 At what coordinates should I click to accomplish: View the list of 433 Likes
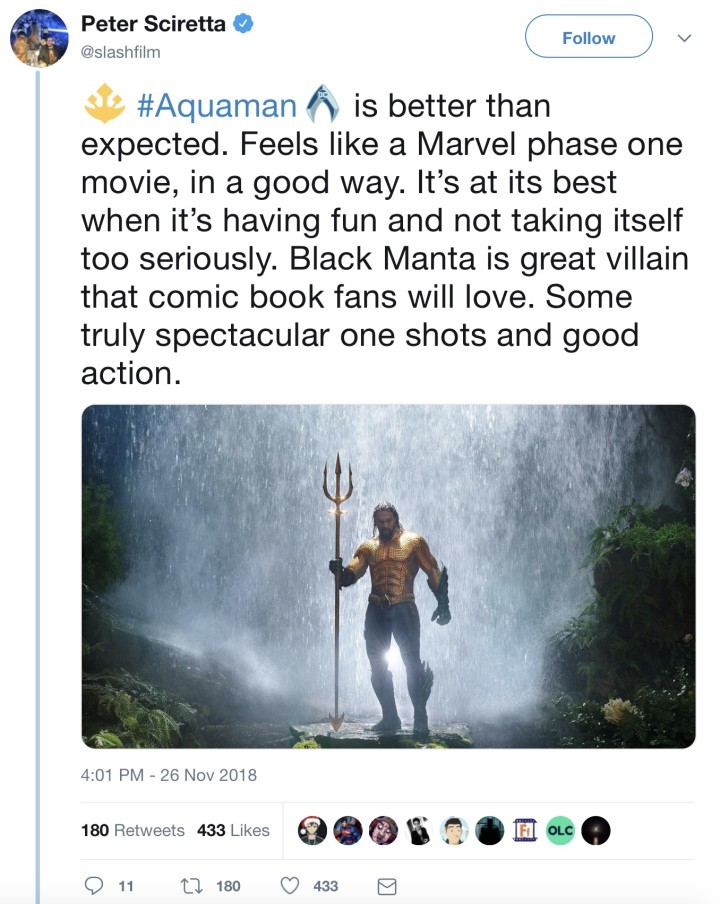tap(233, 830)
